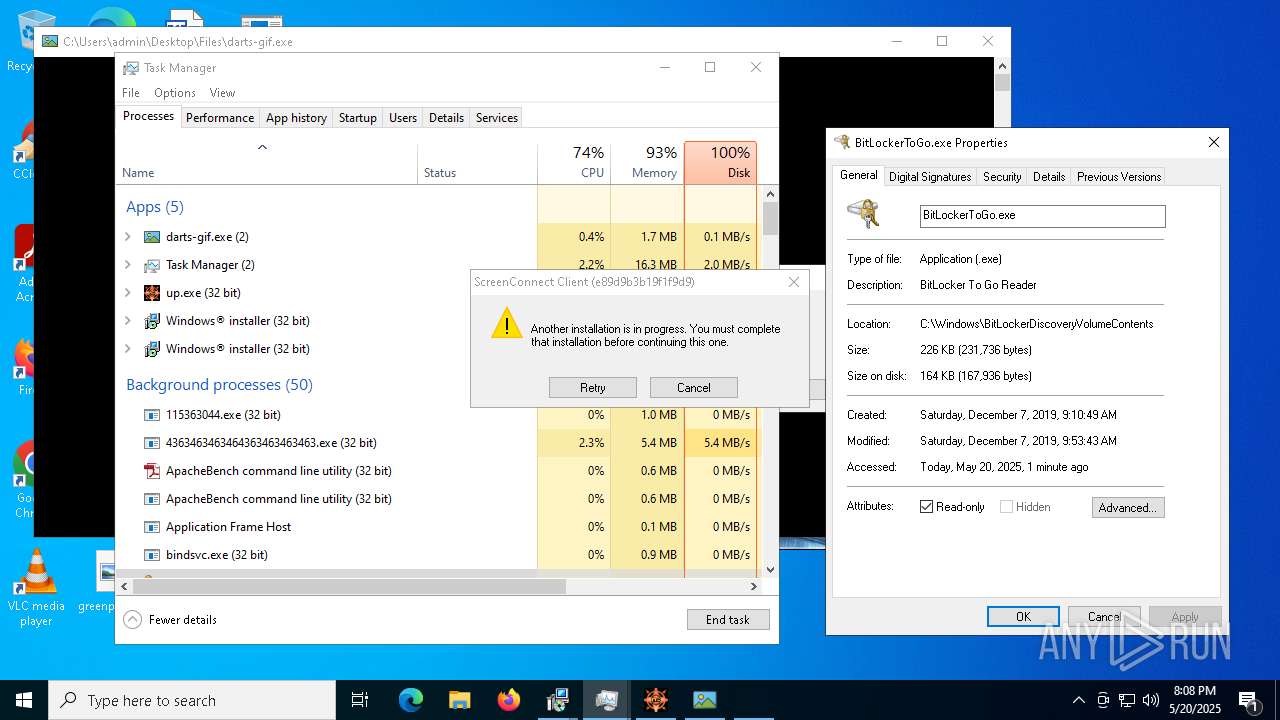Click the darts-gif.exe process icon
1280x720 pixels.
coord(152,237)
